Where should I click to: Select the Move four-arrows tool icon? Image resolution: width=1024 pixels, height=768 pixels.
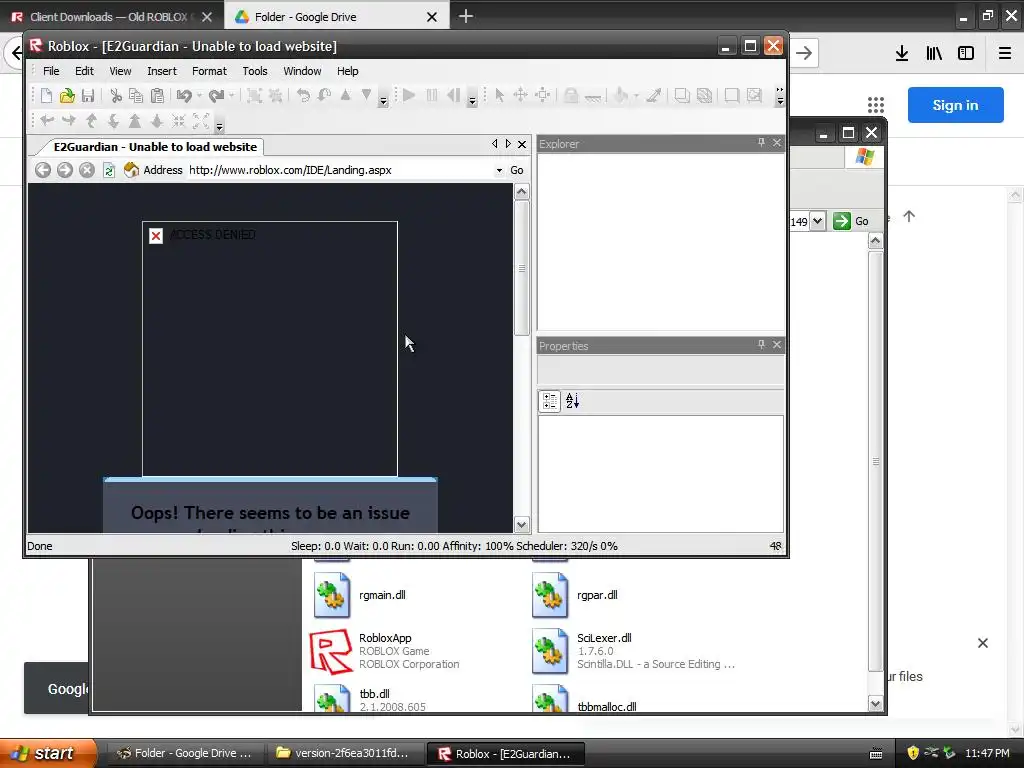pyautogui.click(x=520, y=95)
